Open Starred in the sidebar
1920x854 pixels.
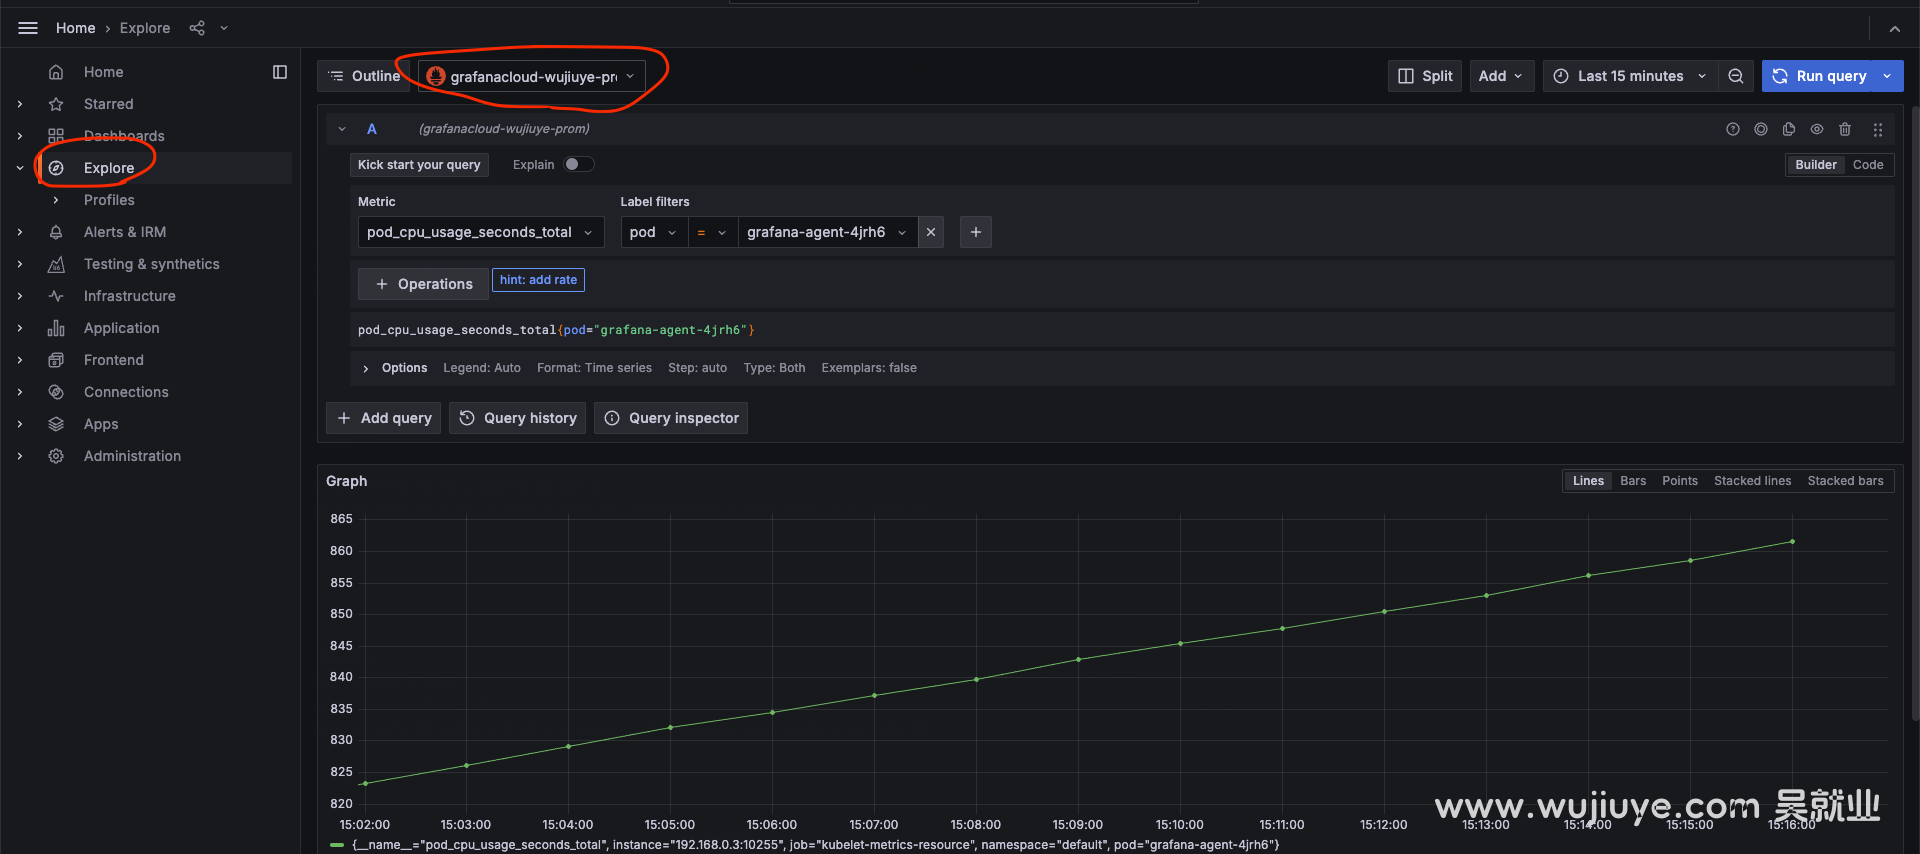[x=108, y=104]
